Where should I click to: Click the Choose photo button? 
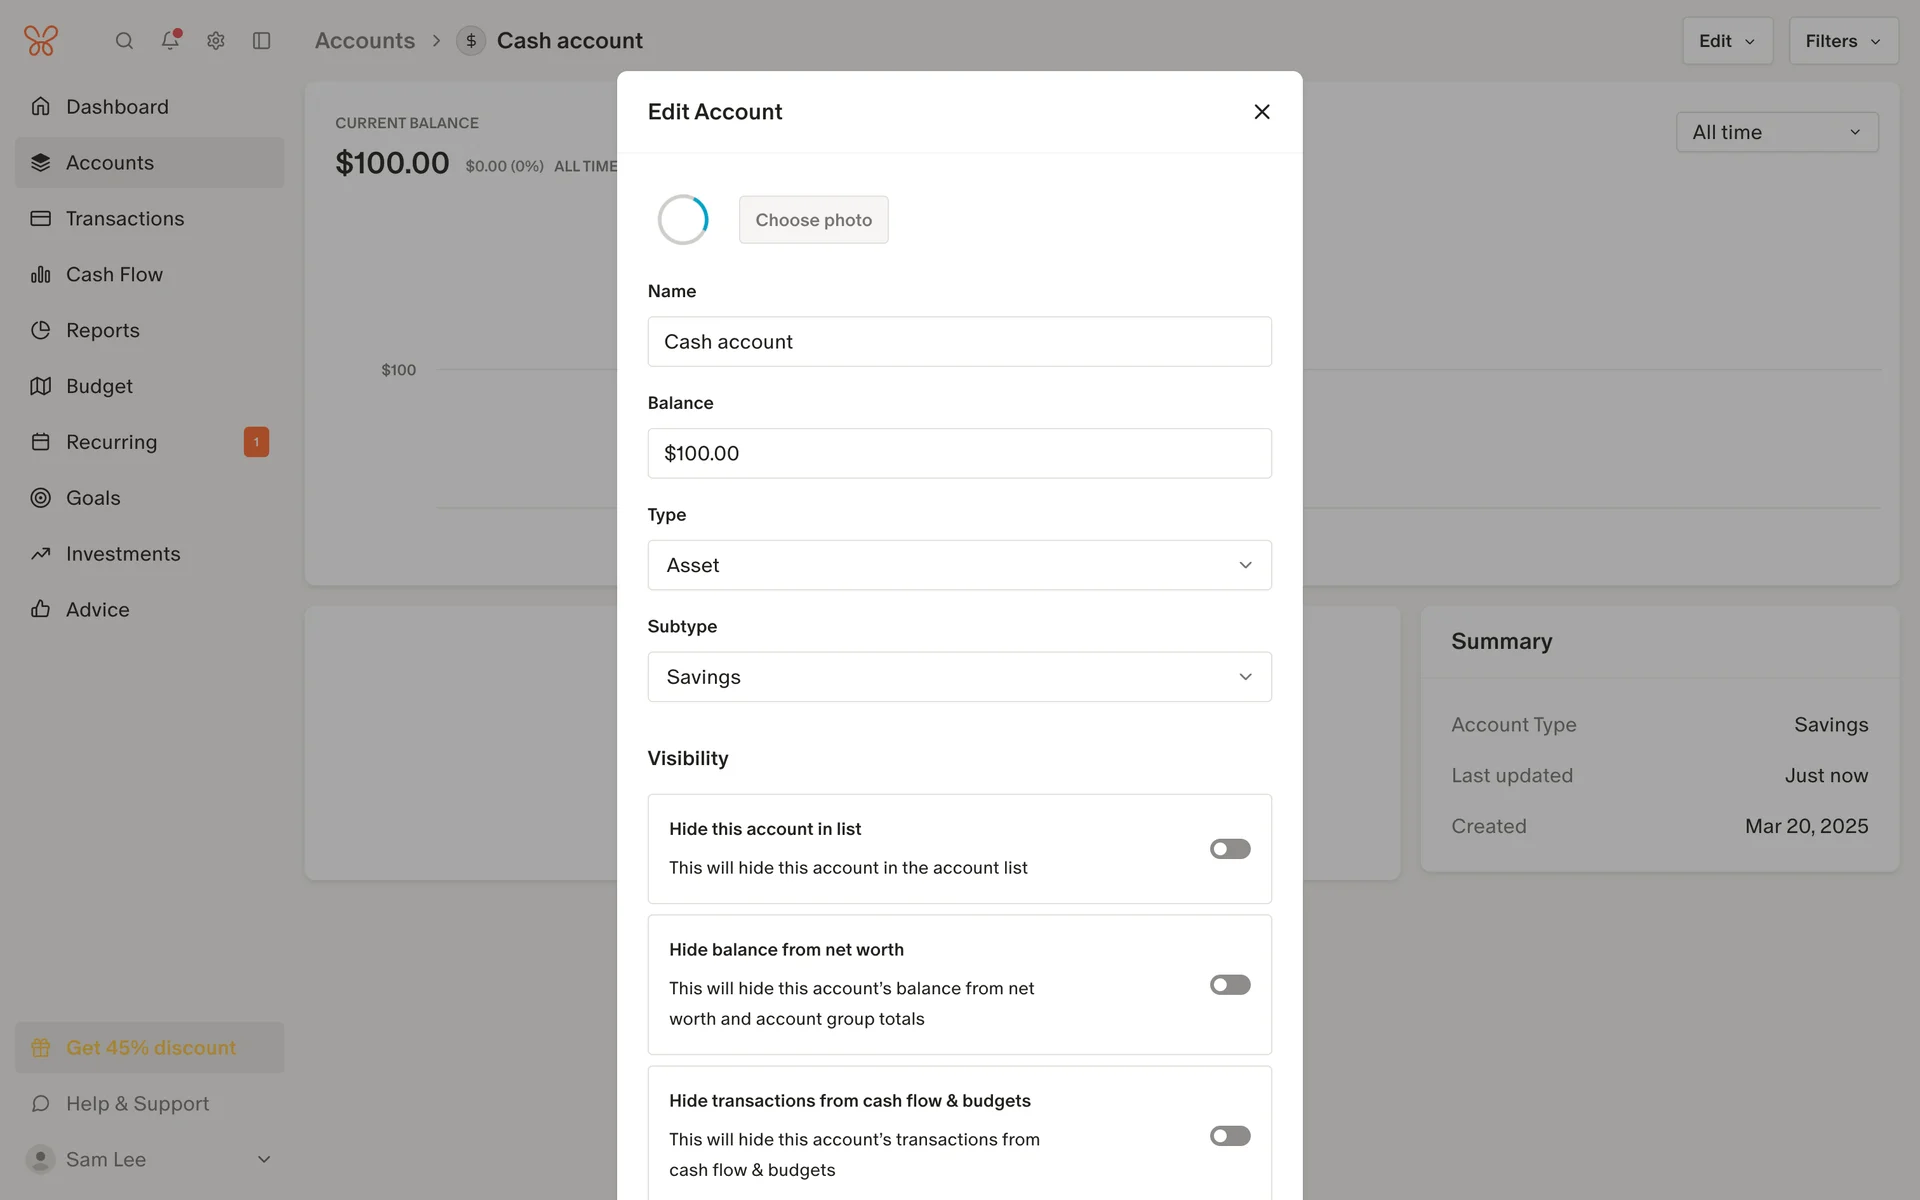(813, 220)
